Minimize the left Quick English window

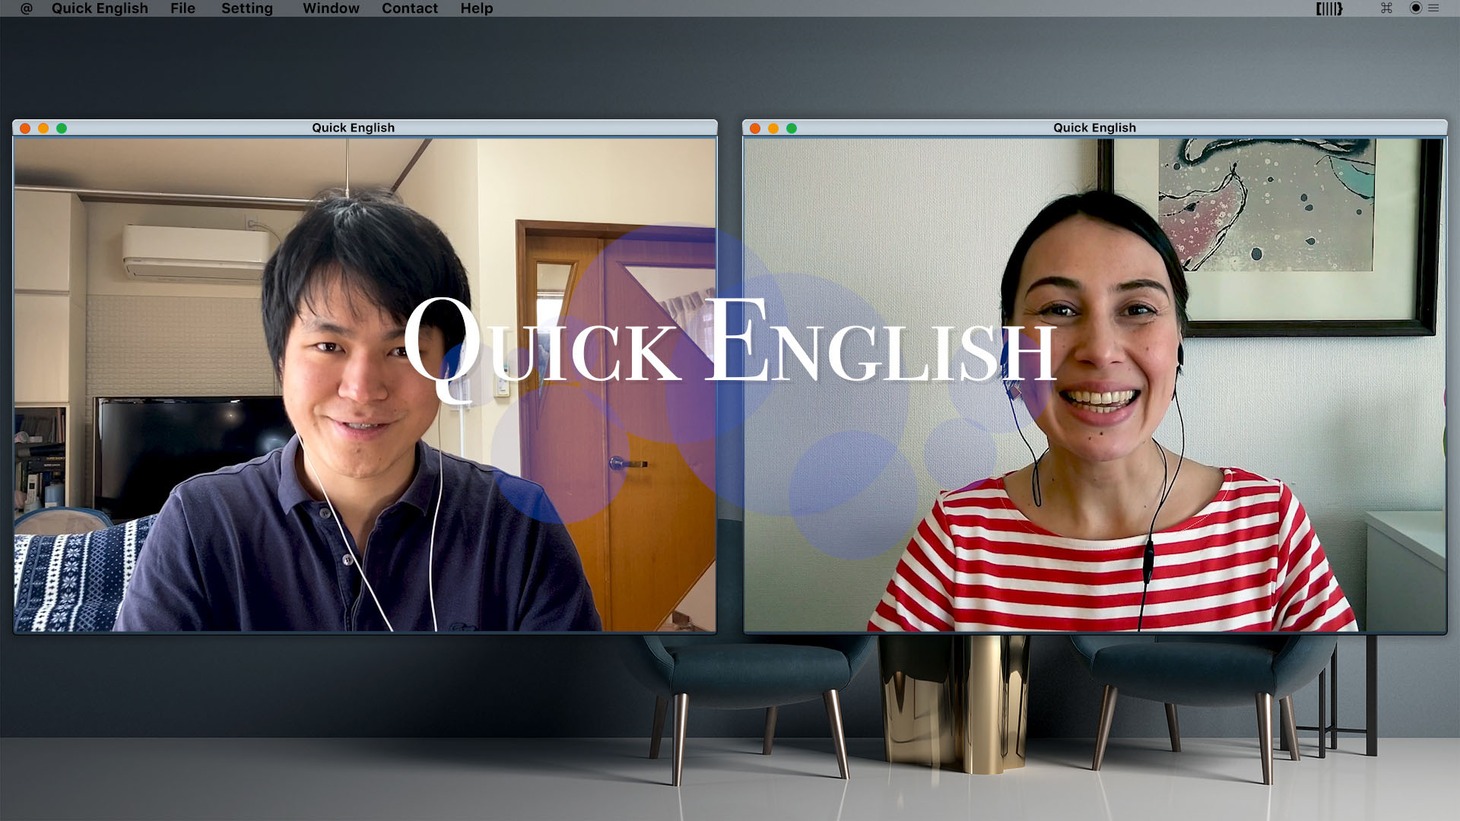click(43, 128)
